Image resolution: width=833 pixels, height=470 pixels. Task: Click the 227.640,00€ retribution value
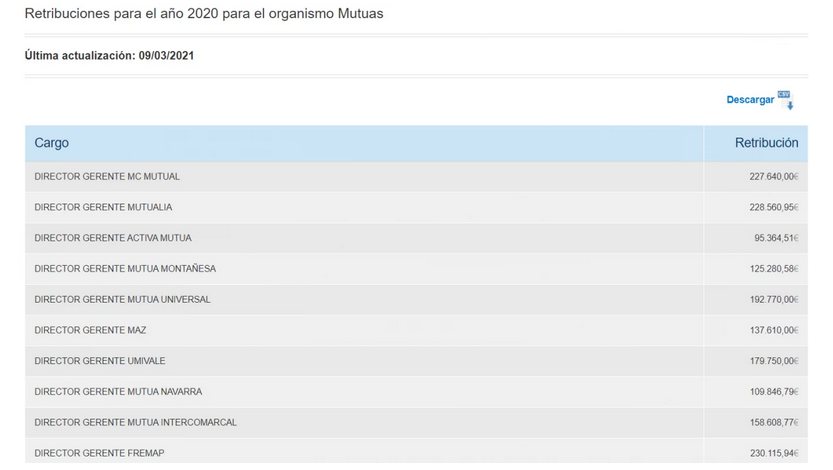[774, 176]
